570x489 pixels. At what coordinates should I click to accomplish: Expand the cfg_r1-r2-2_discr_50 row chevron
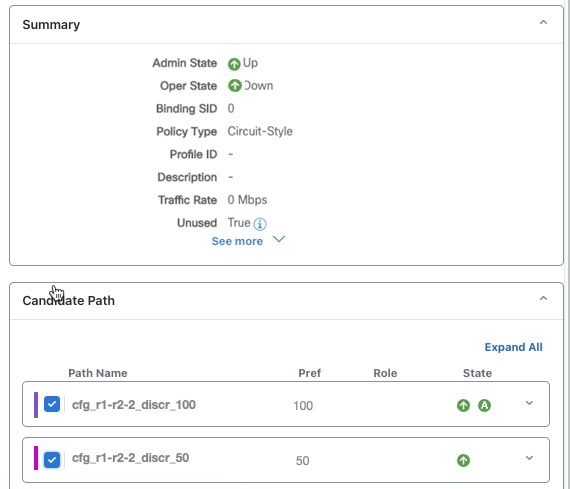point(529,458)
